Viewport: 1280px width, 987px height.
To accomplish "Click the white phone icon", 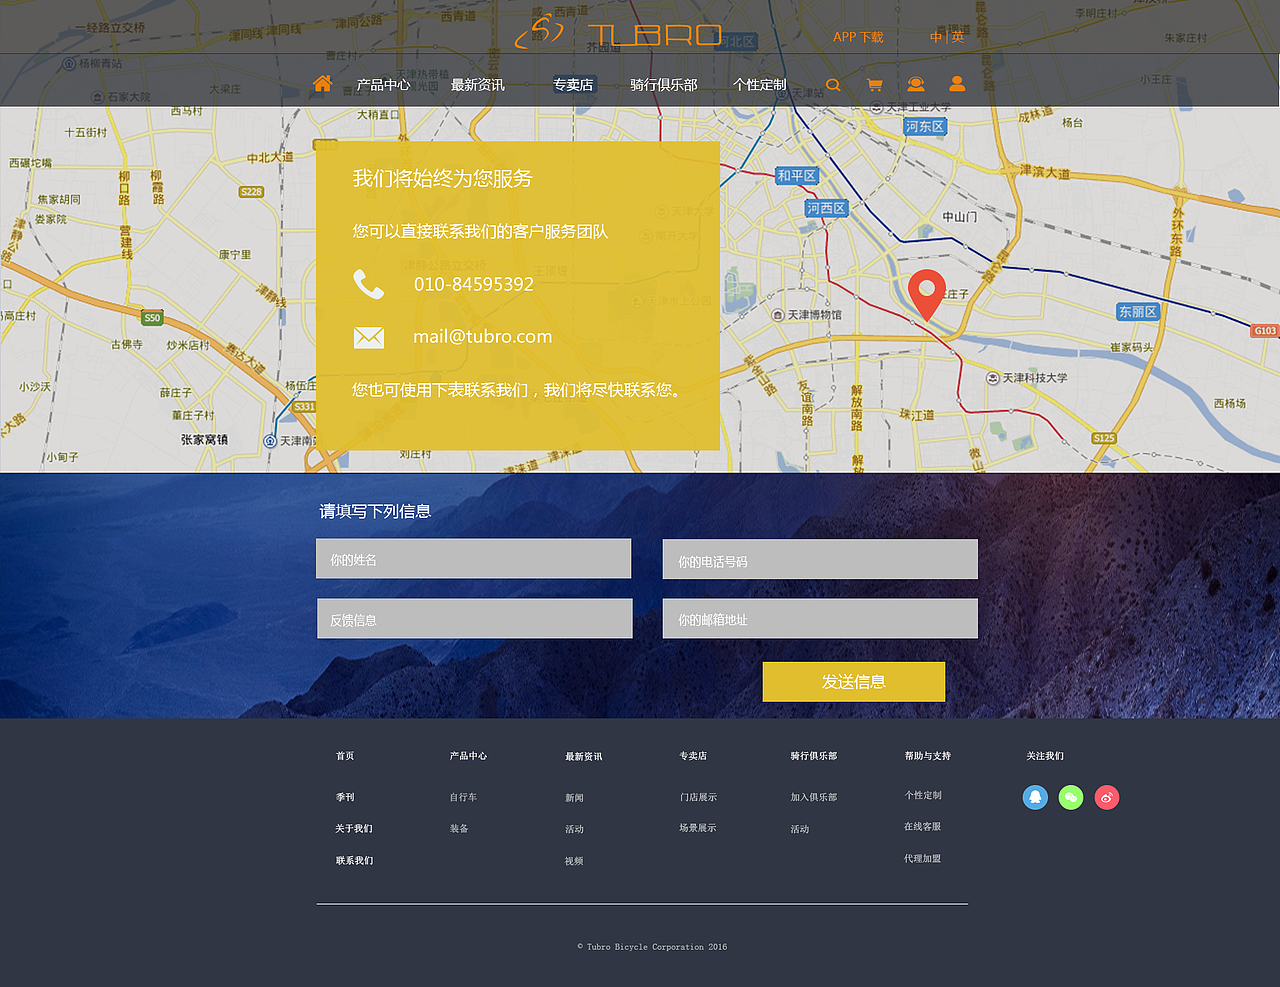I will point(369,285).
